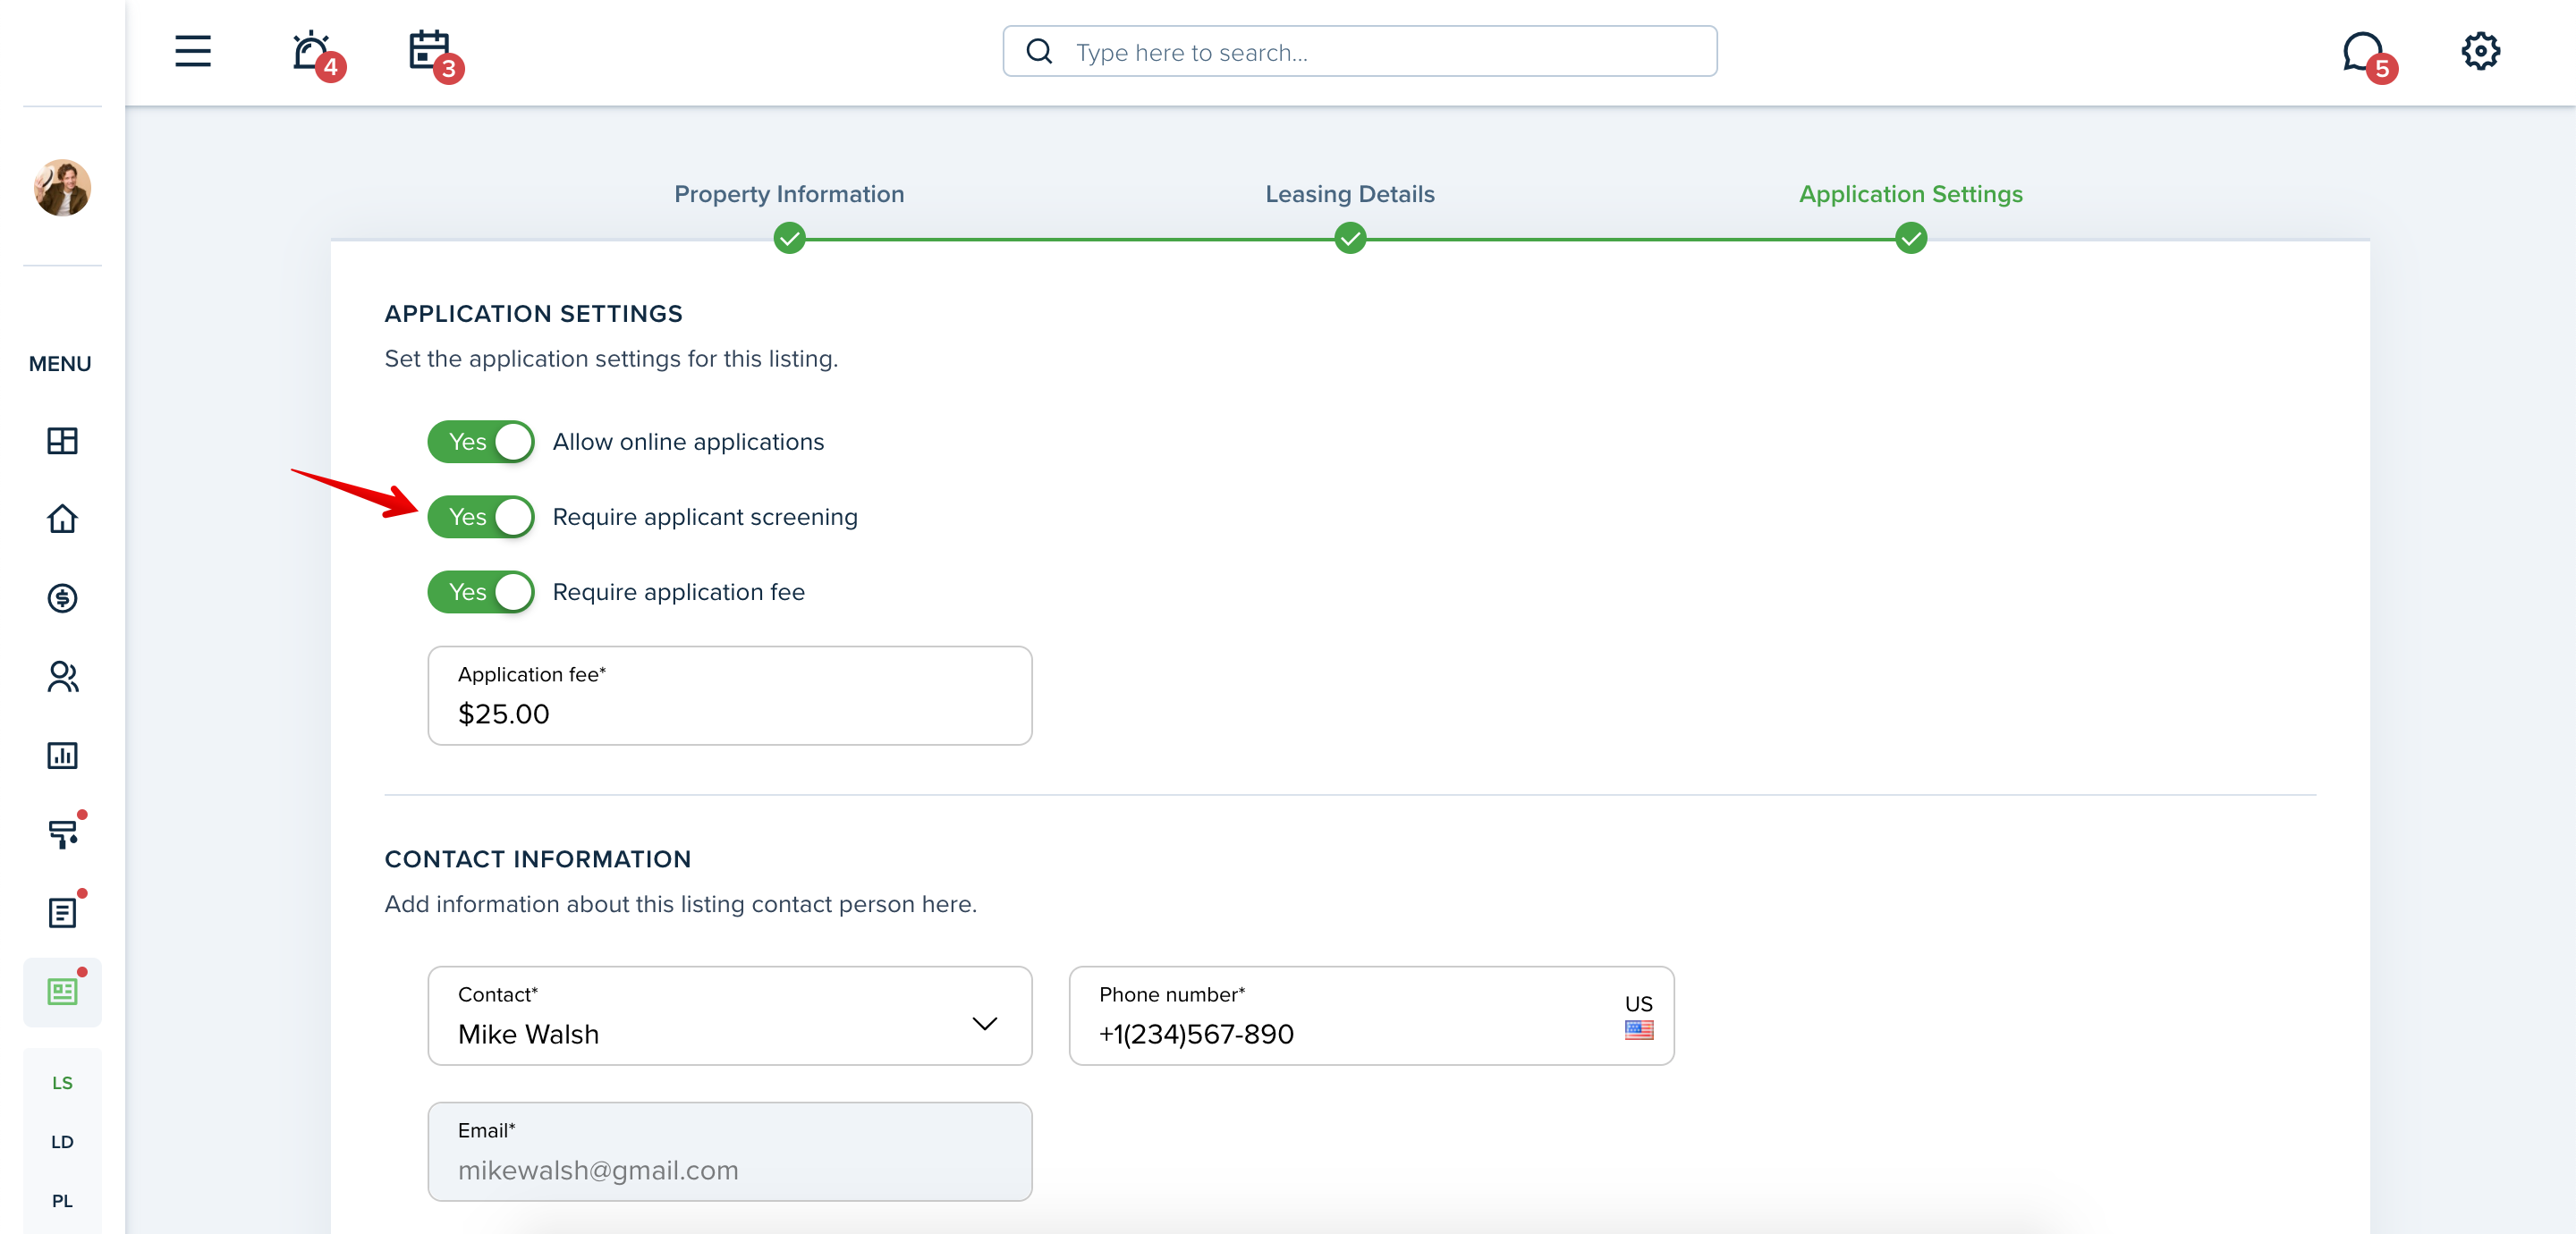Open the properties house icon
This screenshot has height=1234, width=2576.
point(62,519)
